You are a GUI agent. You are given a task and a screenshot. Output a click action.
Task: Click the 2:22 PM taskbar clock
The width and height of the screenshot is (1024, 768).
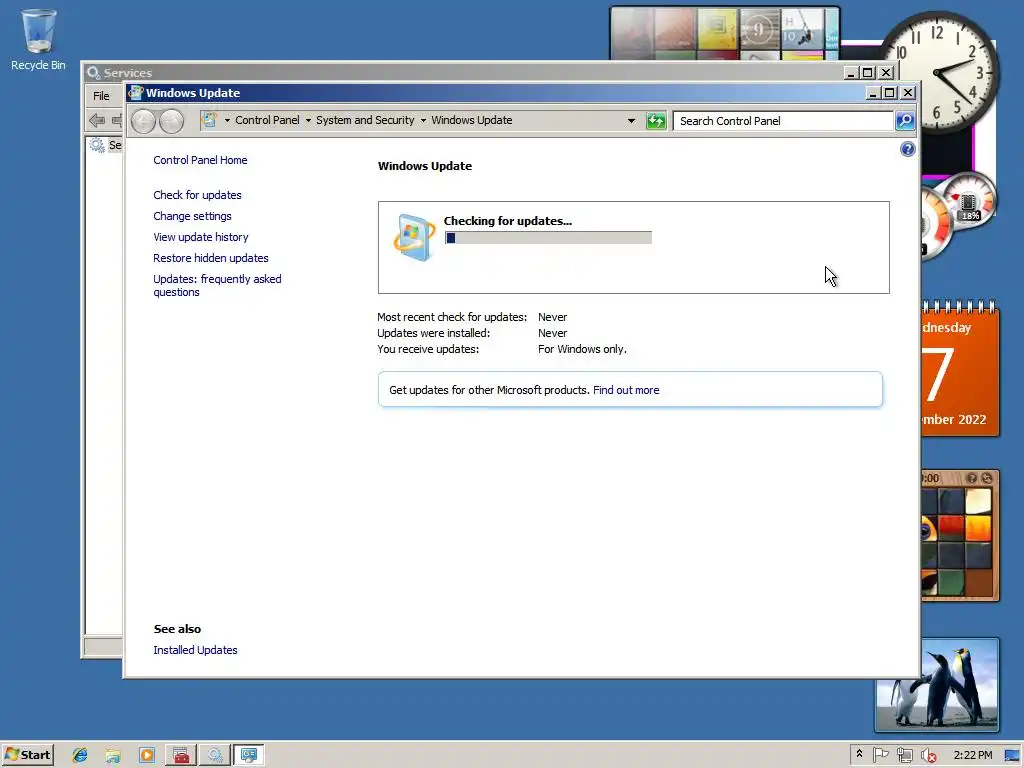[972, 756]
